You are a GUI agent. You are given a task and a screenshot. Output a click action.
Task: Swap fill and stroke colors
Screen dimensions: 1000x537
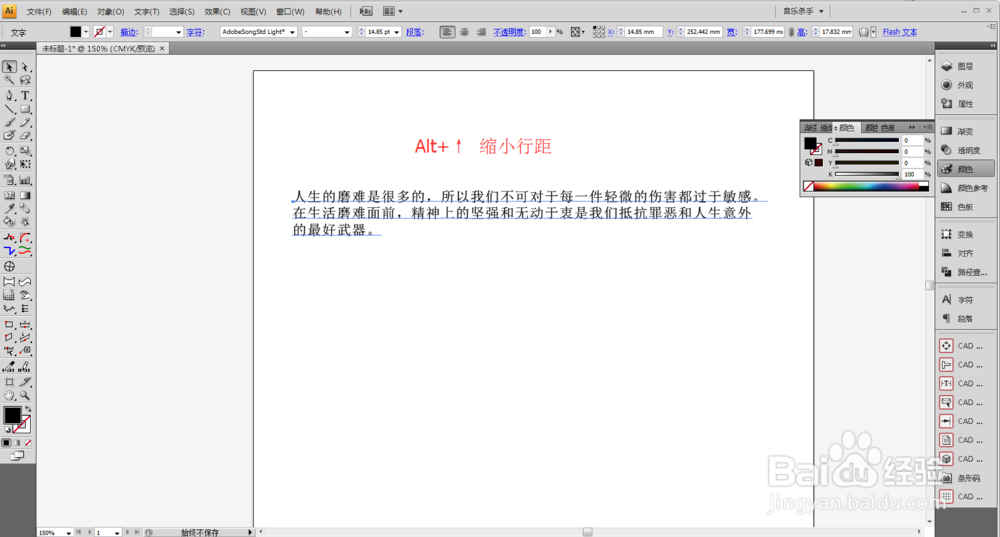coord(28,409)
